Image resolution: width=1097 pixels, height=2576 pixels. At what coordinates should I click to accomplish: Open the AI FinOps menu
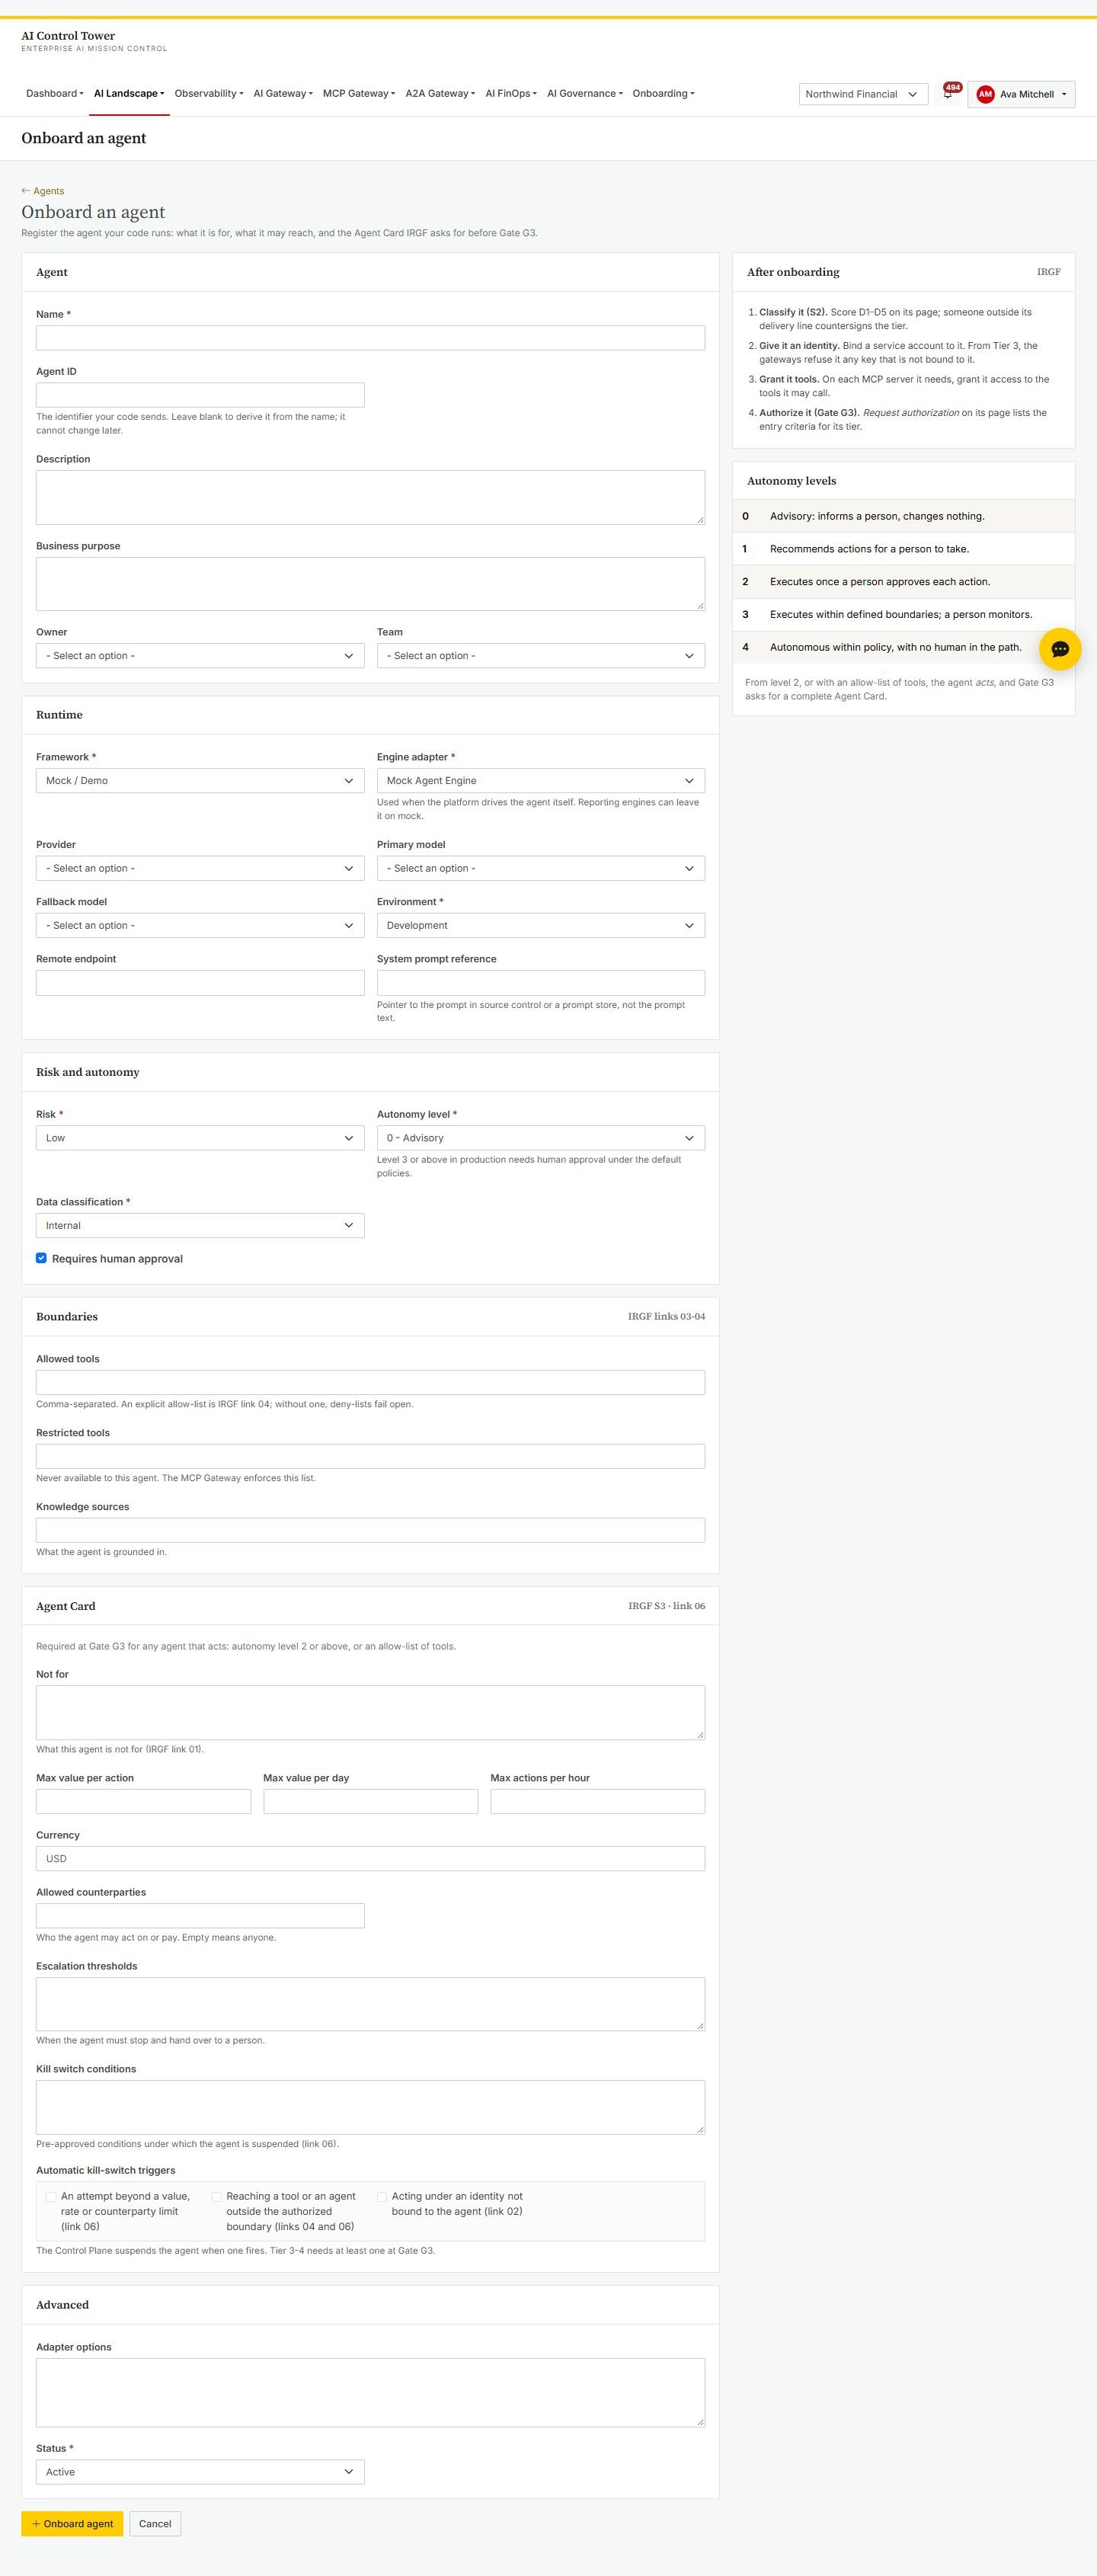511,93
